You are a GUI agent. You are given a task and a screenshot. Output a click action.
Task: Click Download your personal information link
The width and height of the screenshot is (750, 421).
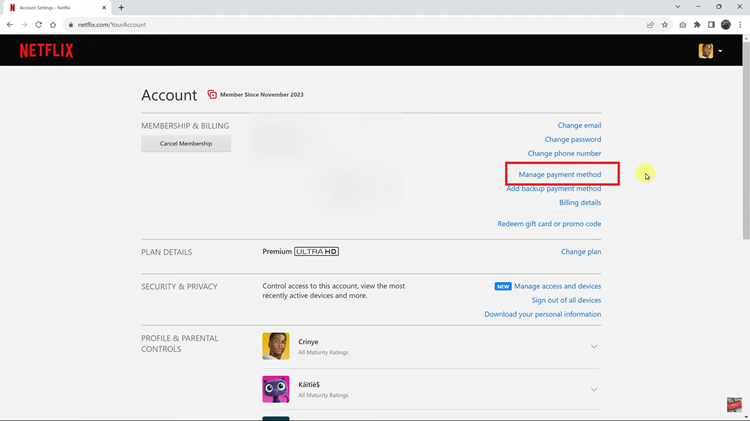pyautogui.click(x=542, y=314)
